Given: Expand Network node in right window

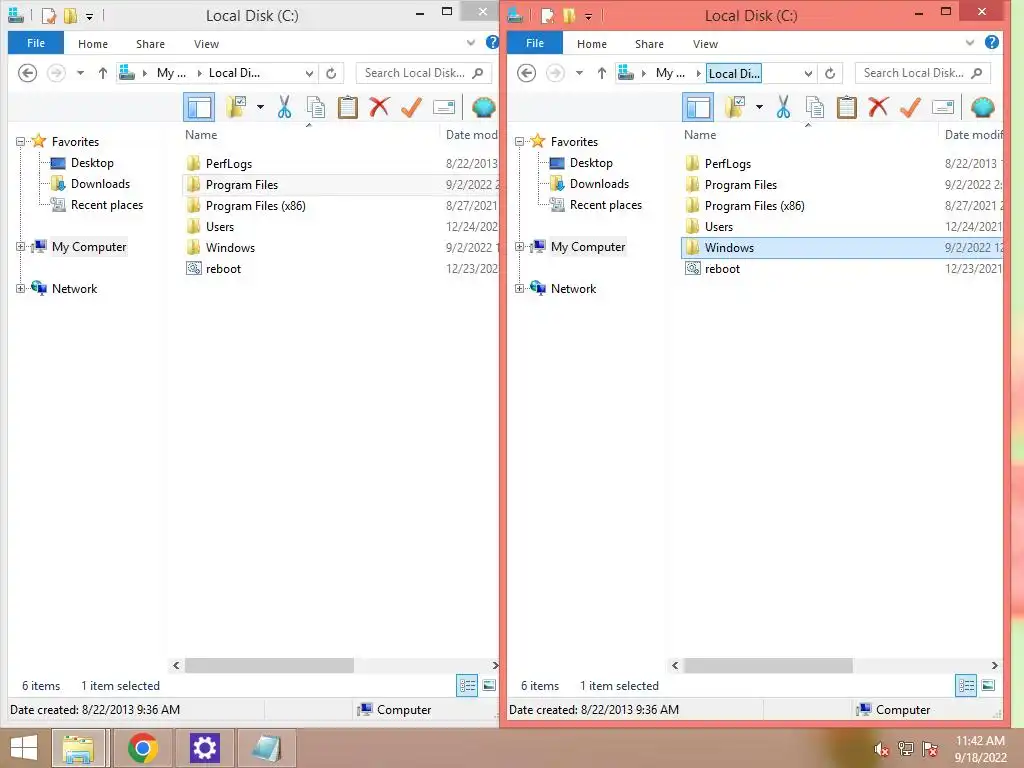Looking at the screenshot, I should point(519,289).
